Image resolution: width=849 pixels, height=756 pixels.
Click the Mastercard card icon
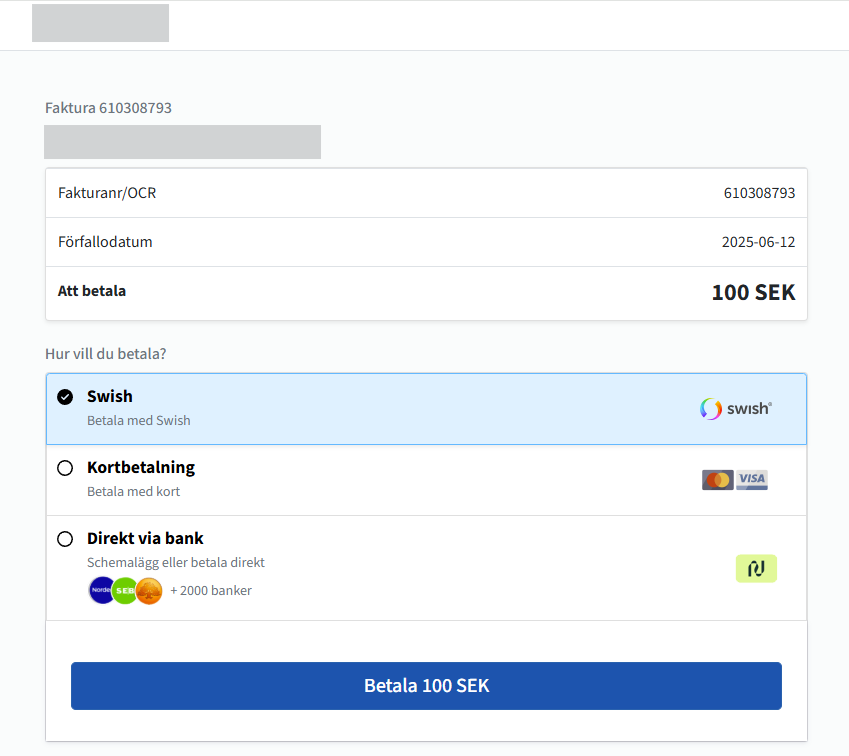coord(717,480)
